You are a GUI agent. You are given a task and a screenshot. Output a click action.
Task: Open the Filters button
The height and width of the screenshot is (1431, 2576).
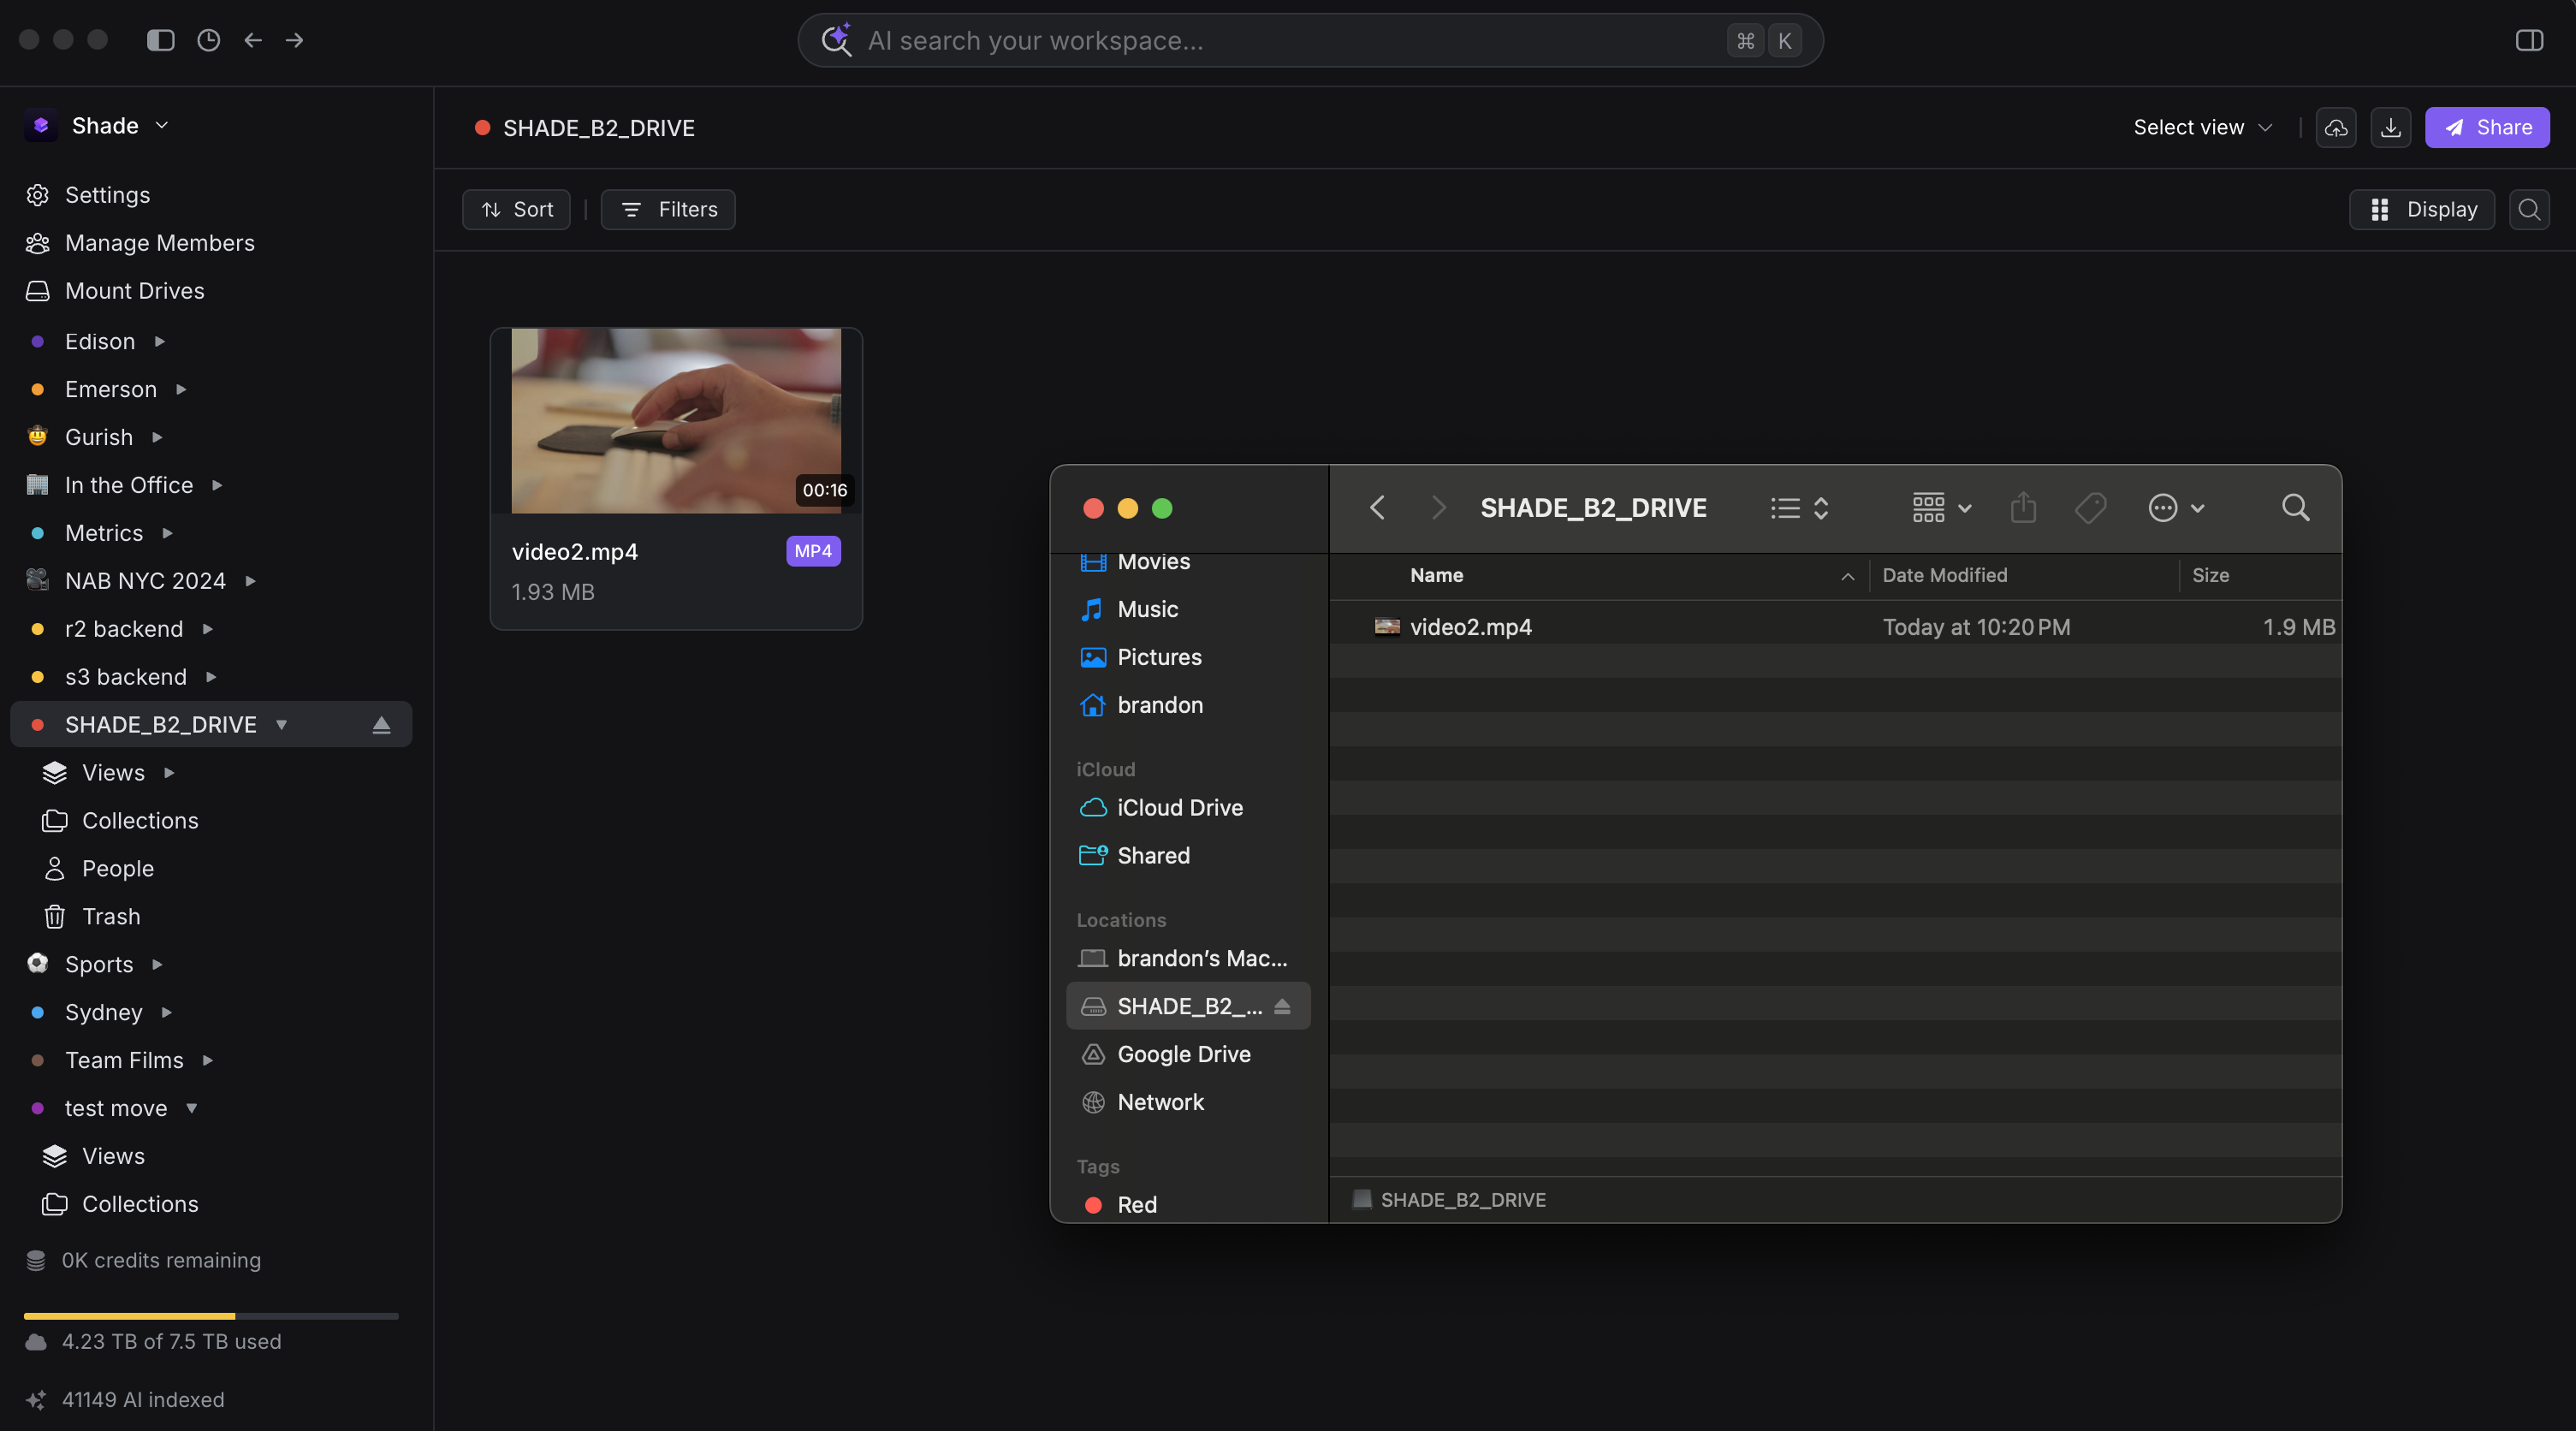point(668,210)
